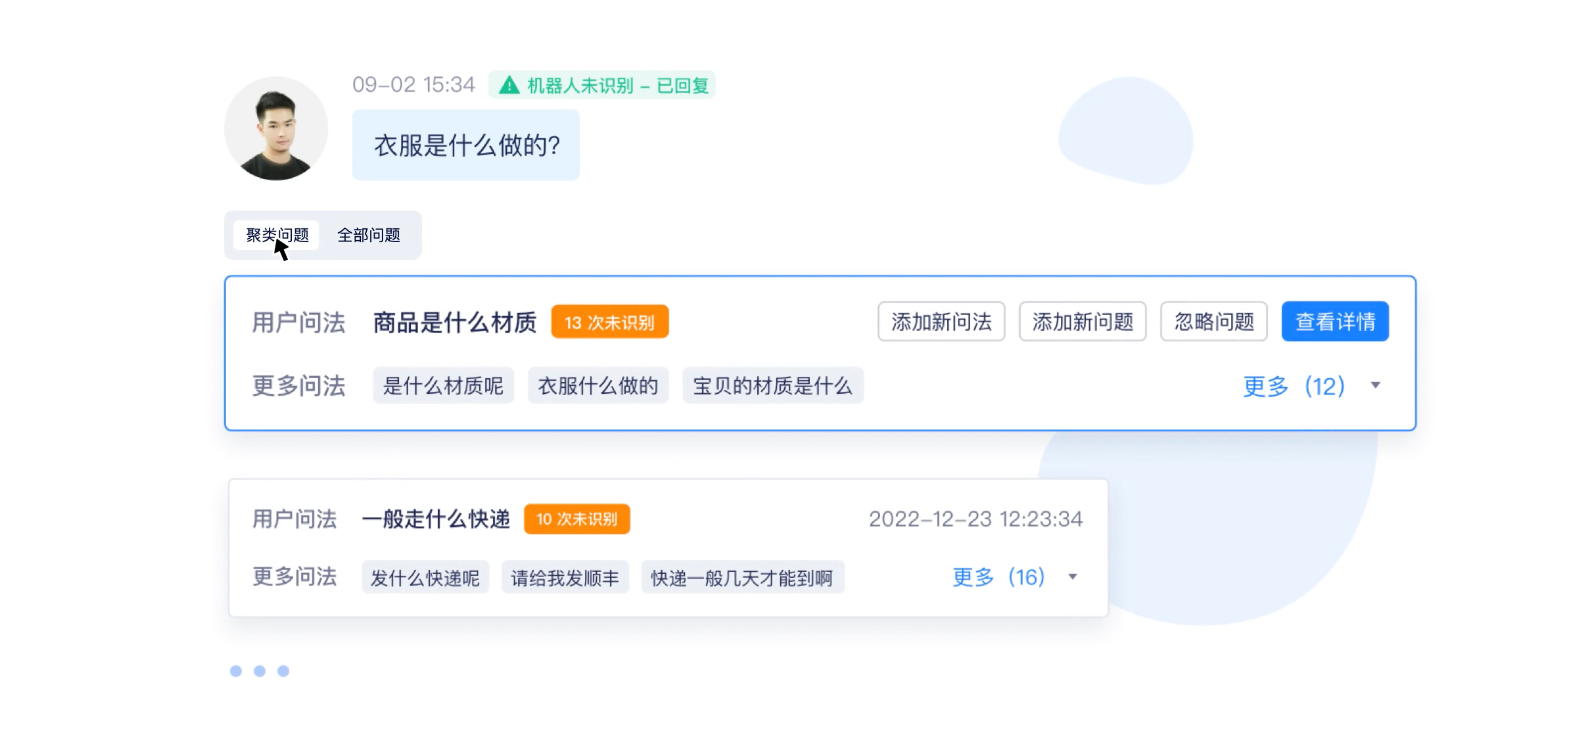Select the 宝贝的材质是什么 tag
The height and width of the screenshot is (736, 1580).
773,385
